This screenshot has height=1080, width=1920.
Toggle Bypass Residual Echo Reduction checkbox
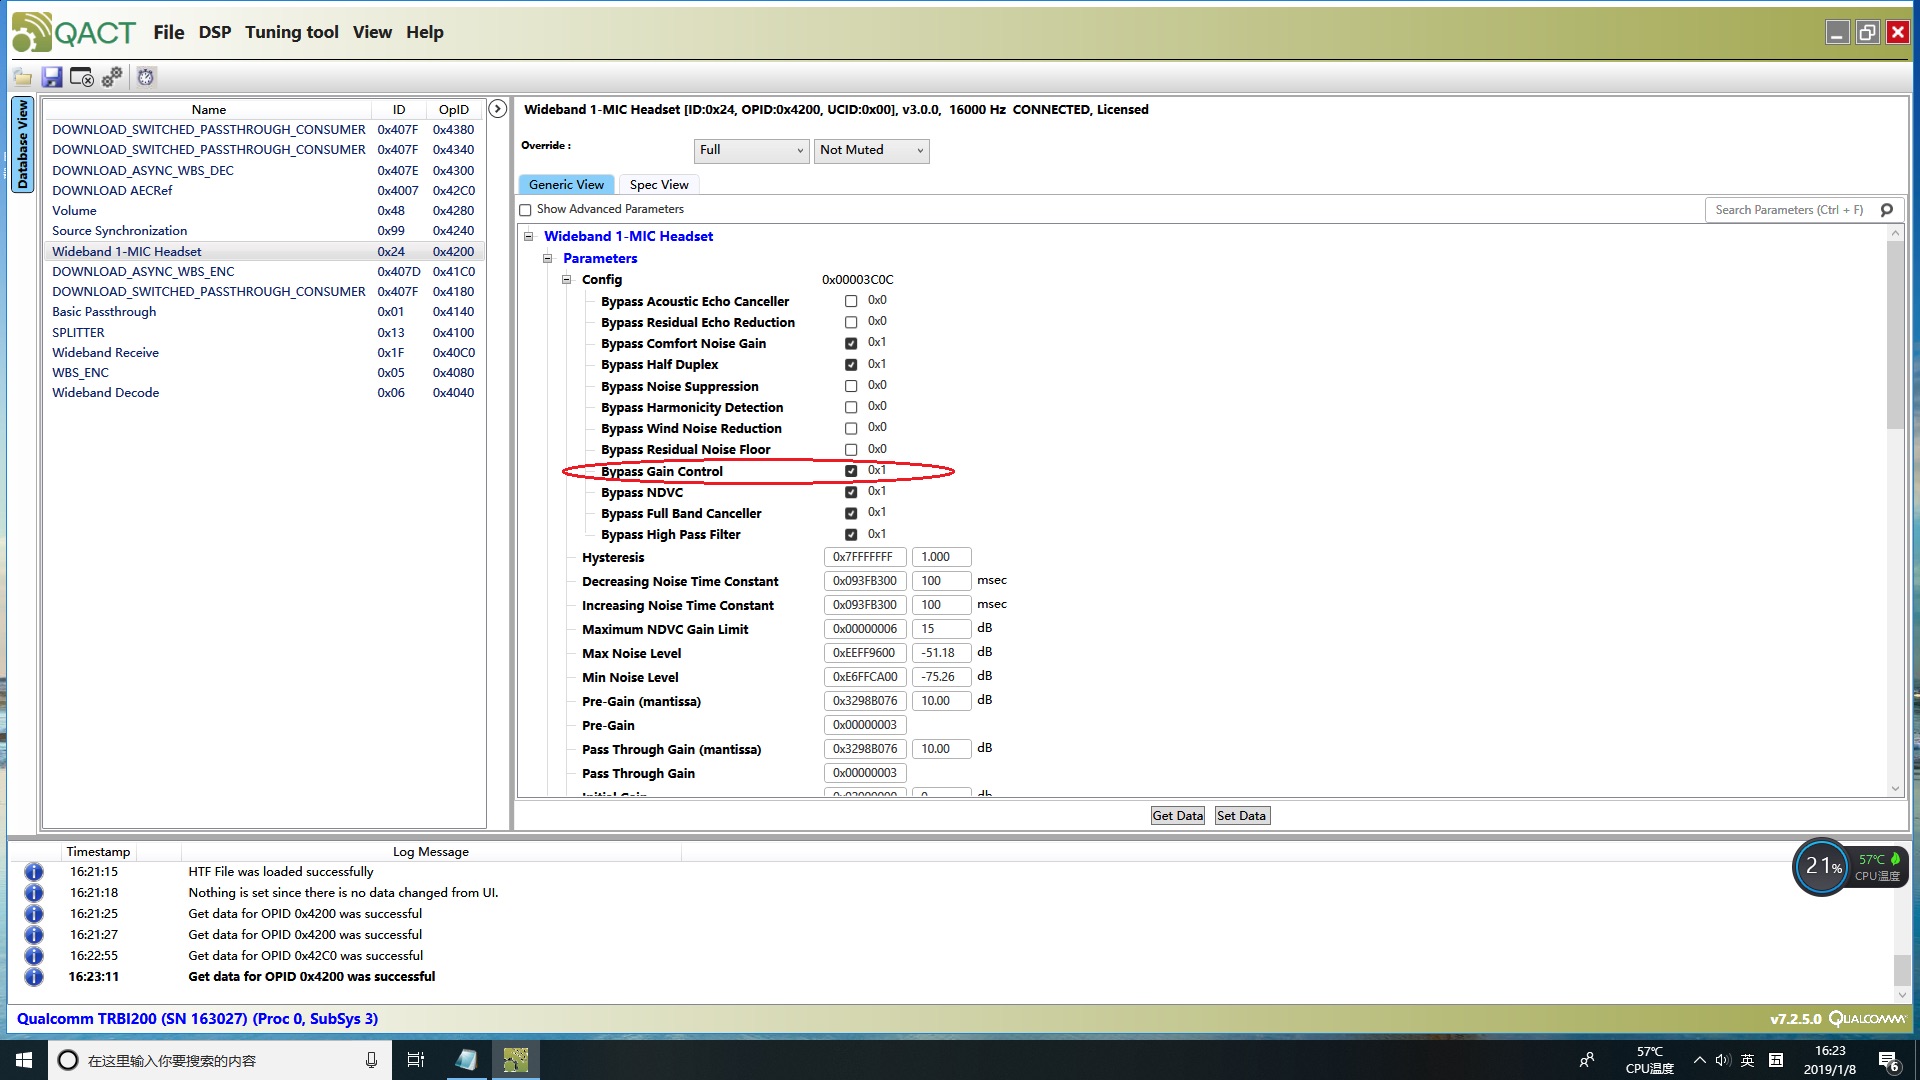(x=851, y=322)
